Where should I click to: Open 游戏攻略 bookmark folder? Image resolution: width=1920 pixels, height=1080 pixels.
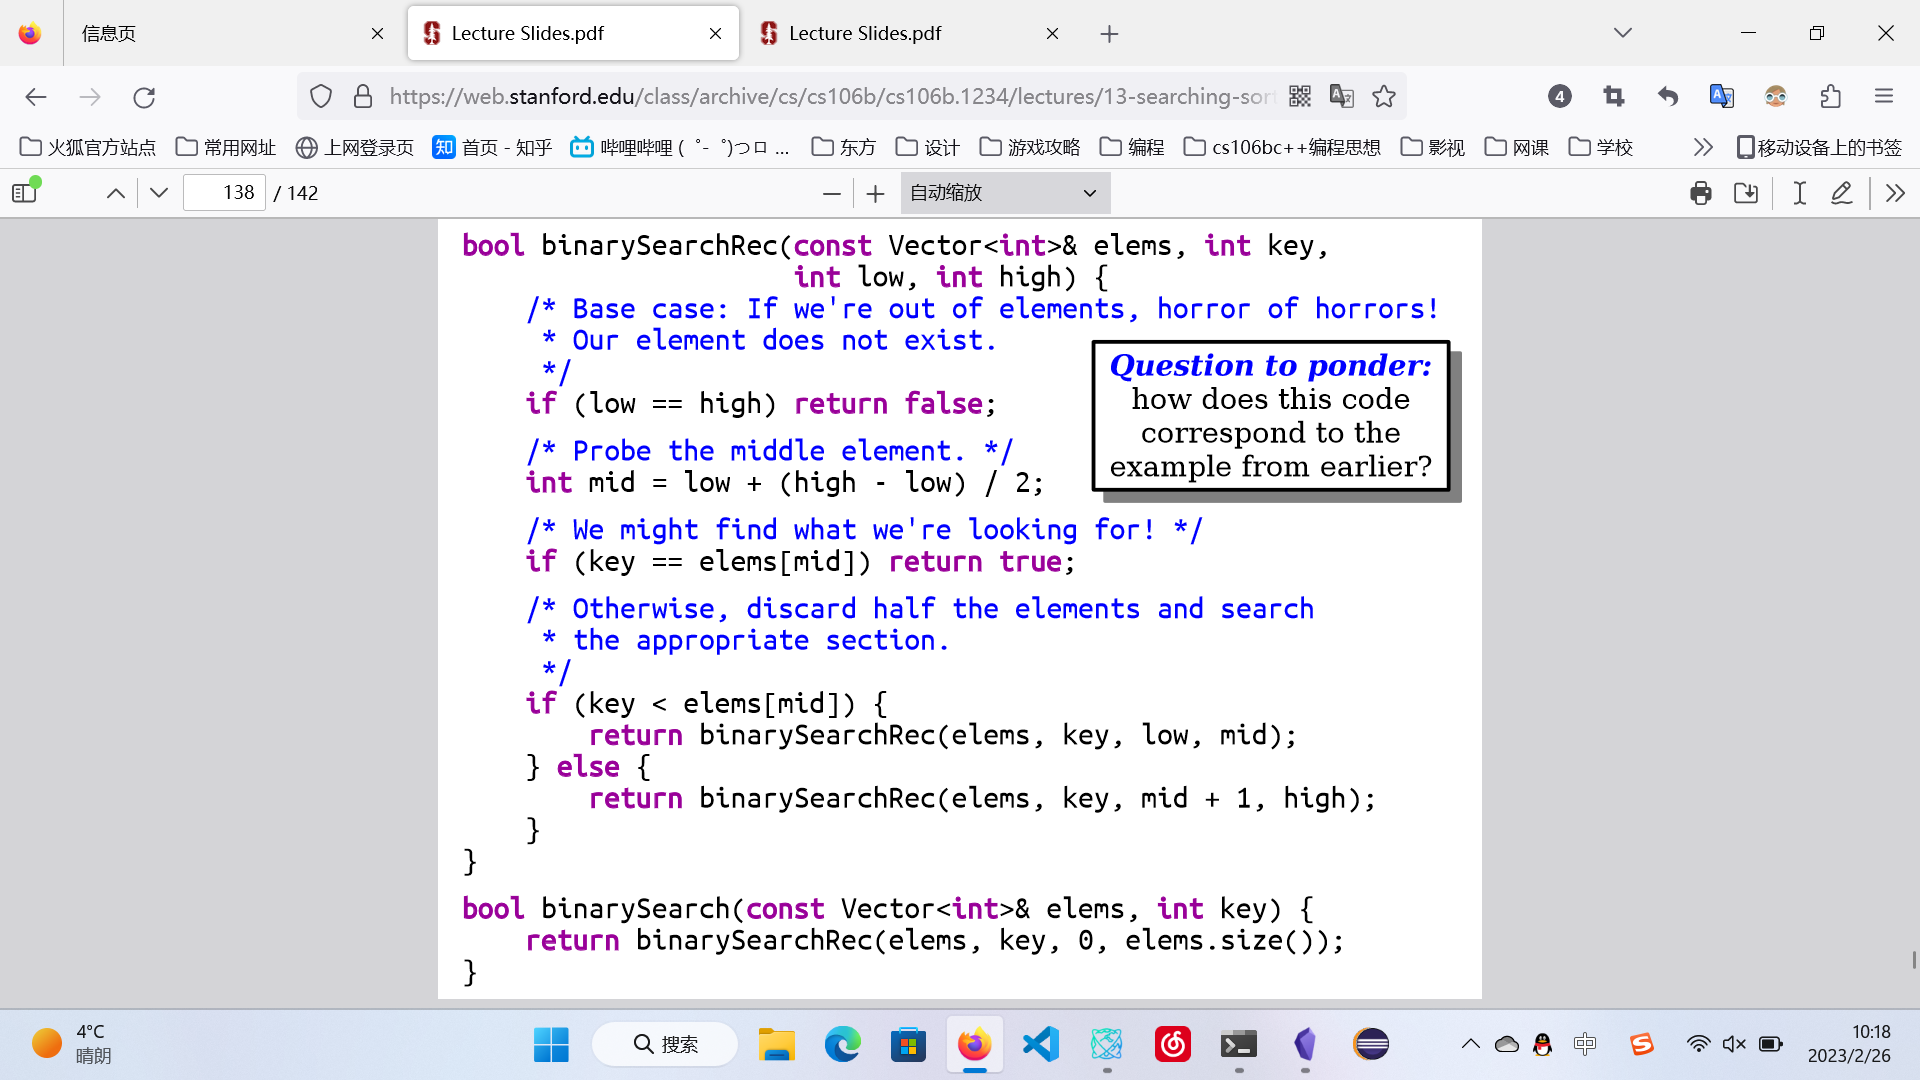click(x=1030, y=147)
